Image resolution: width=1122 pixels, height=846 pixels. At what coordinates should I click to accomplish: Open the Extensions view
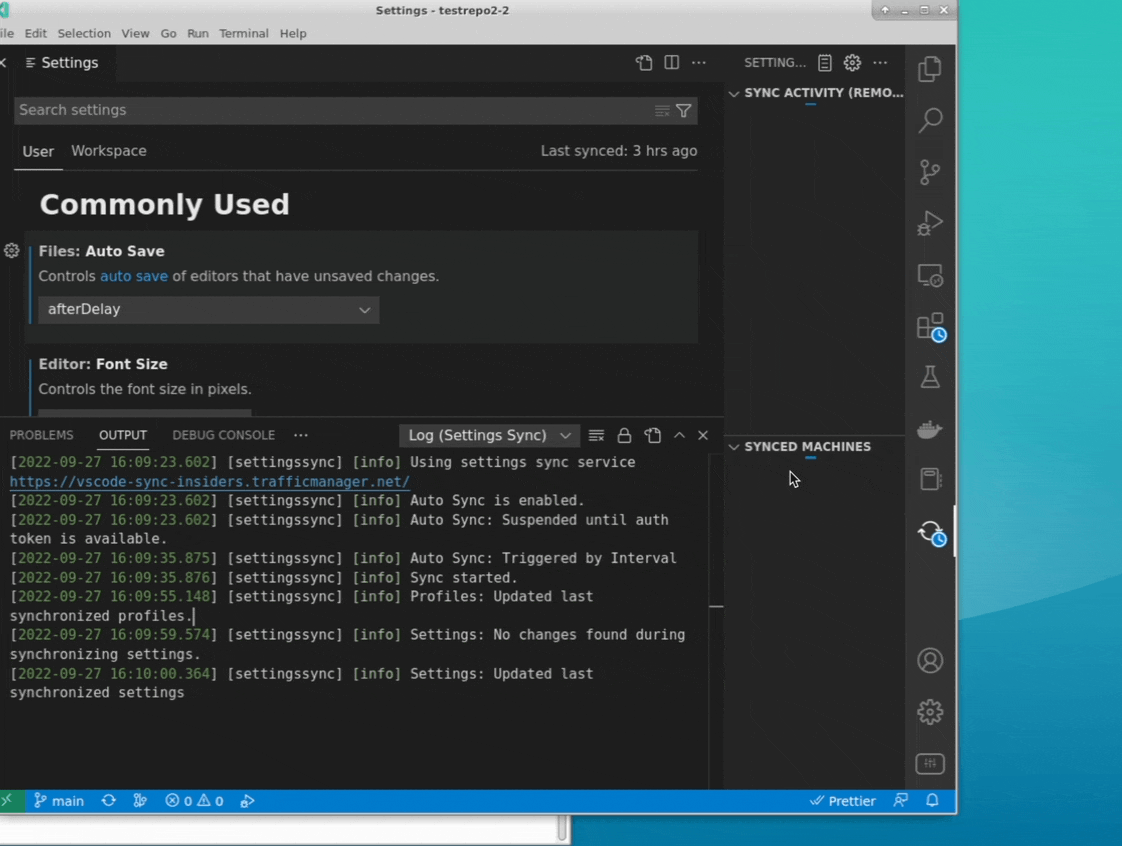(930, 327)
